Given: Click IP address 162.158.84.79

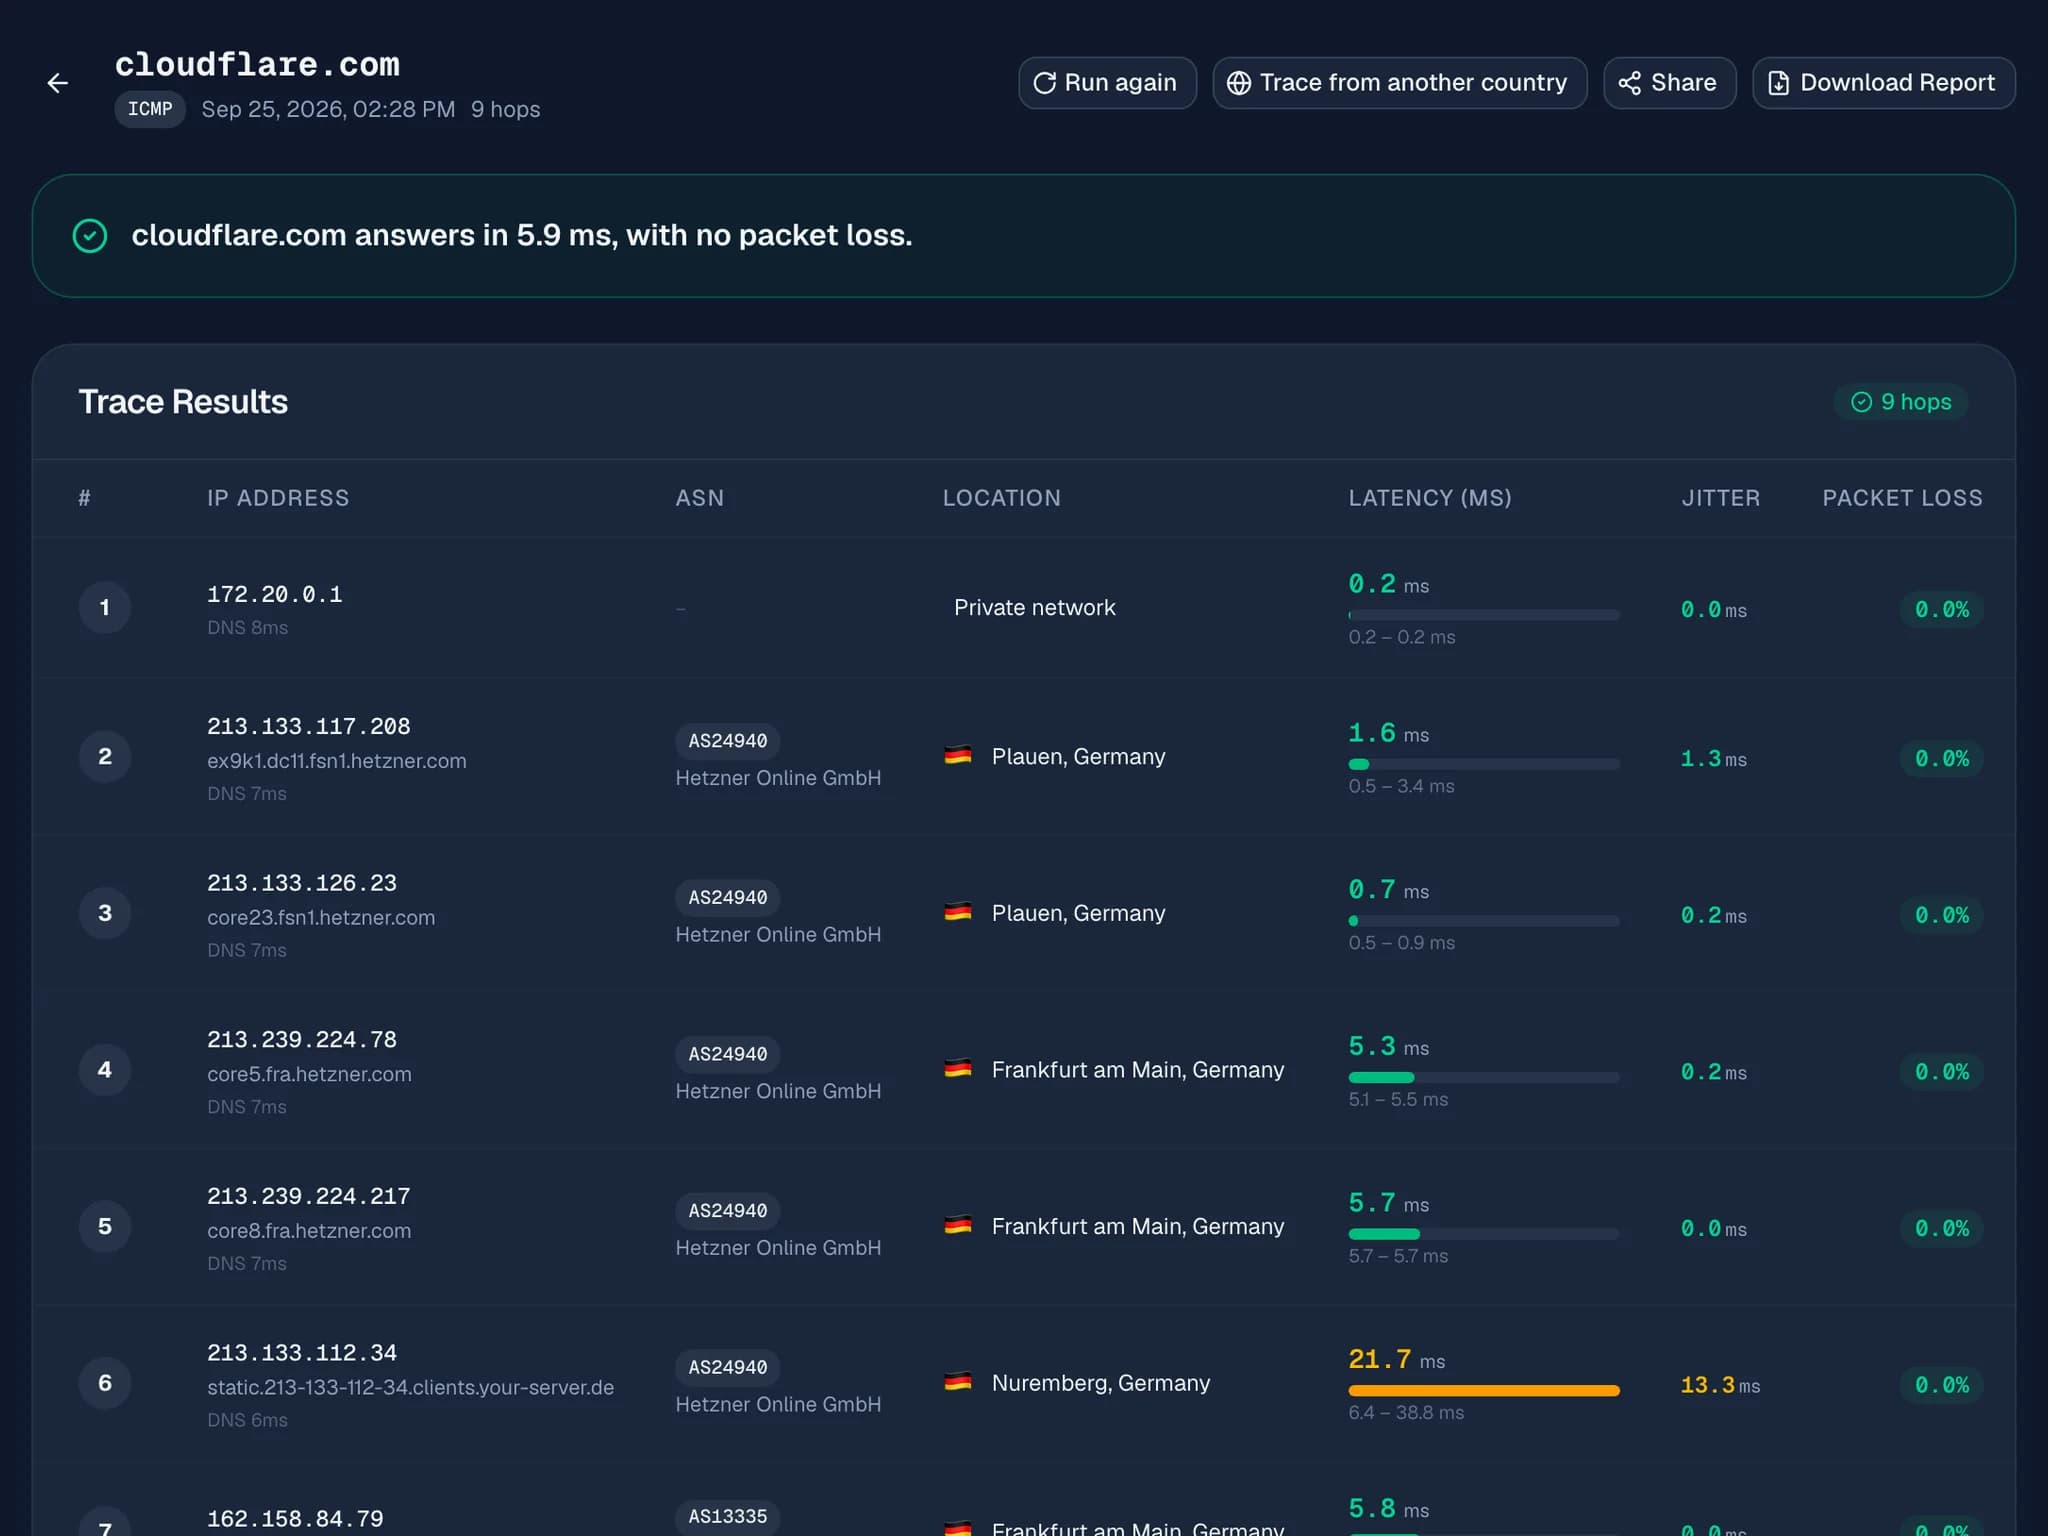Looking at the screenshot, I should coord(295,1519).
